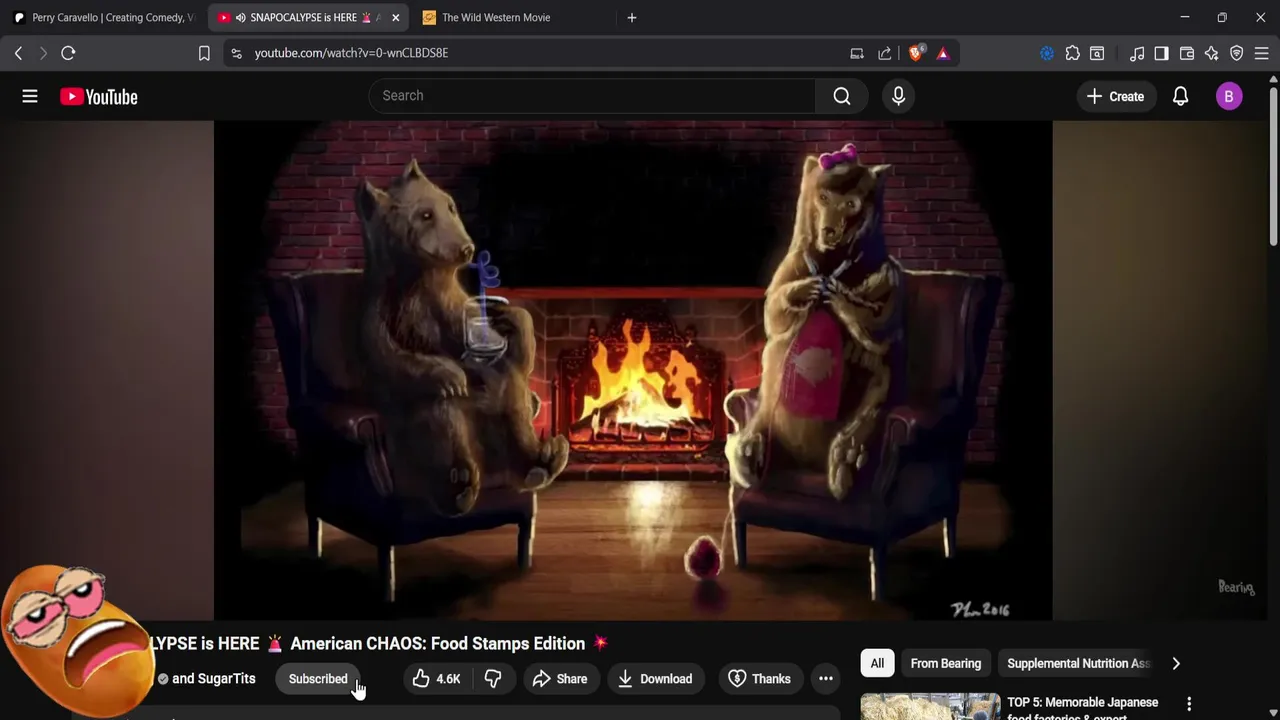Viewport: 1280px width, 720px height.
Task: Select the From Bearing filter chip
Action: (x=946, y=663)
